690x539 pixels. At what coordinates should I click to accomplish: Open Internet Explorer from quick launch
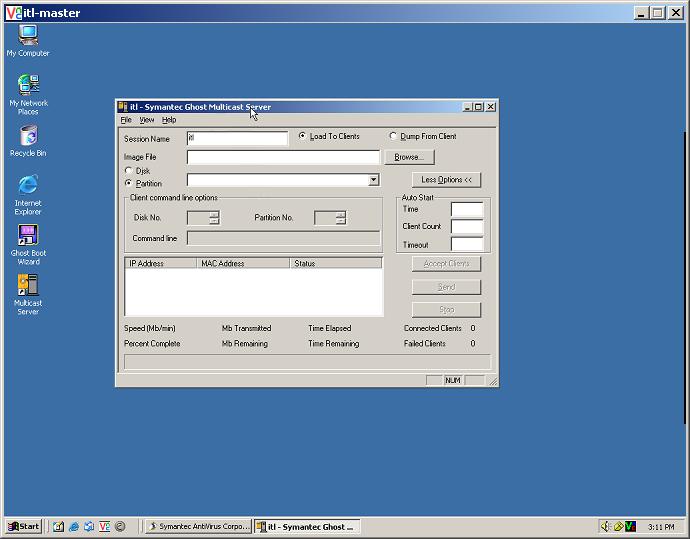coord(74,526)
